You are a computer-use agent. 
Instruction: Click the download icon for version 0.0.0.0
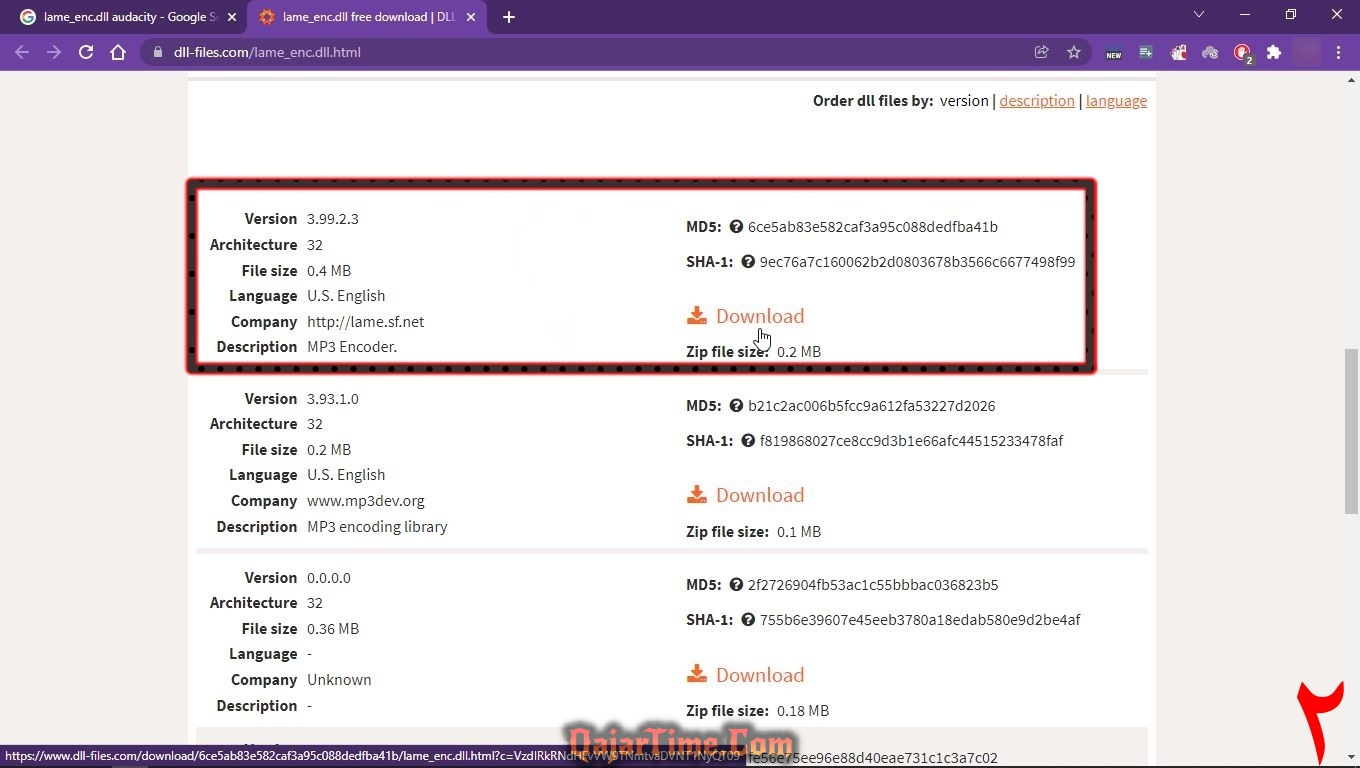click(x=697, y=675)
